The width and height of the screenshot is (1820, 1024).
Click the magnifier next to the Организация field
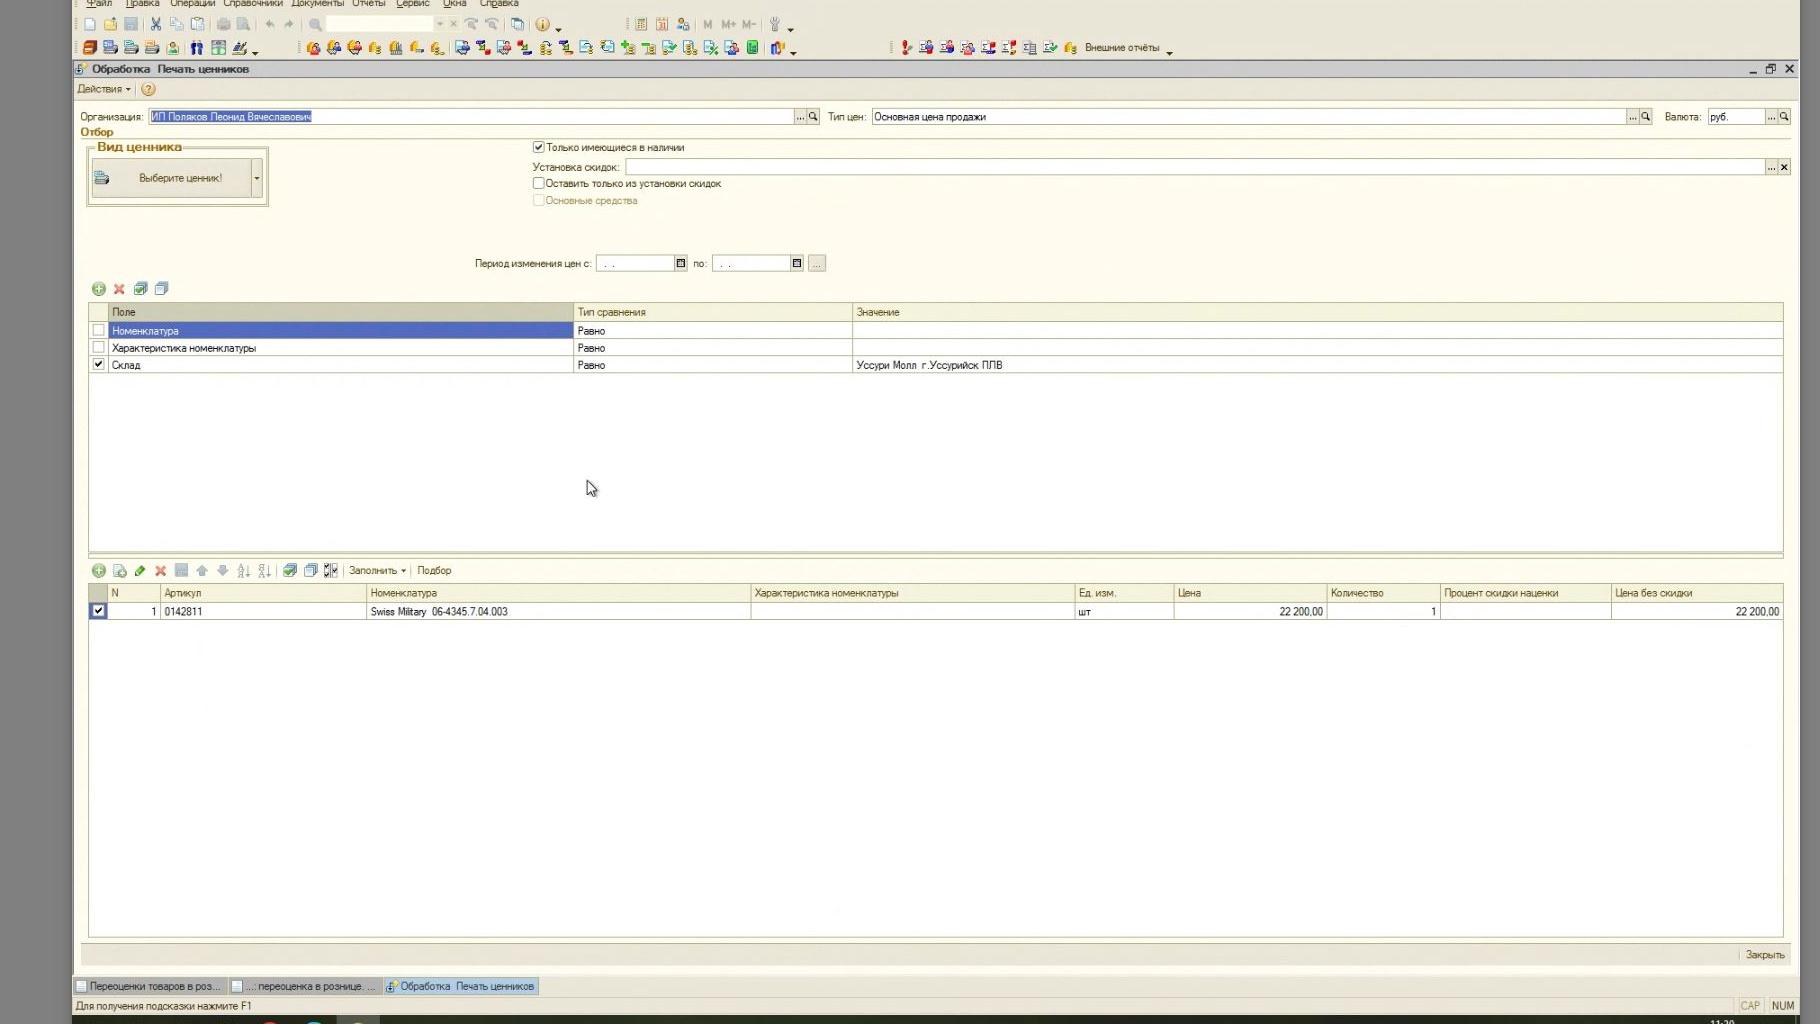point(813,117)
